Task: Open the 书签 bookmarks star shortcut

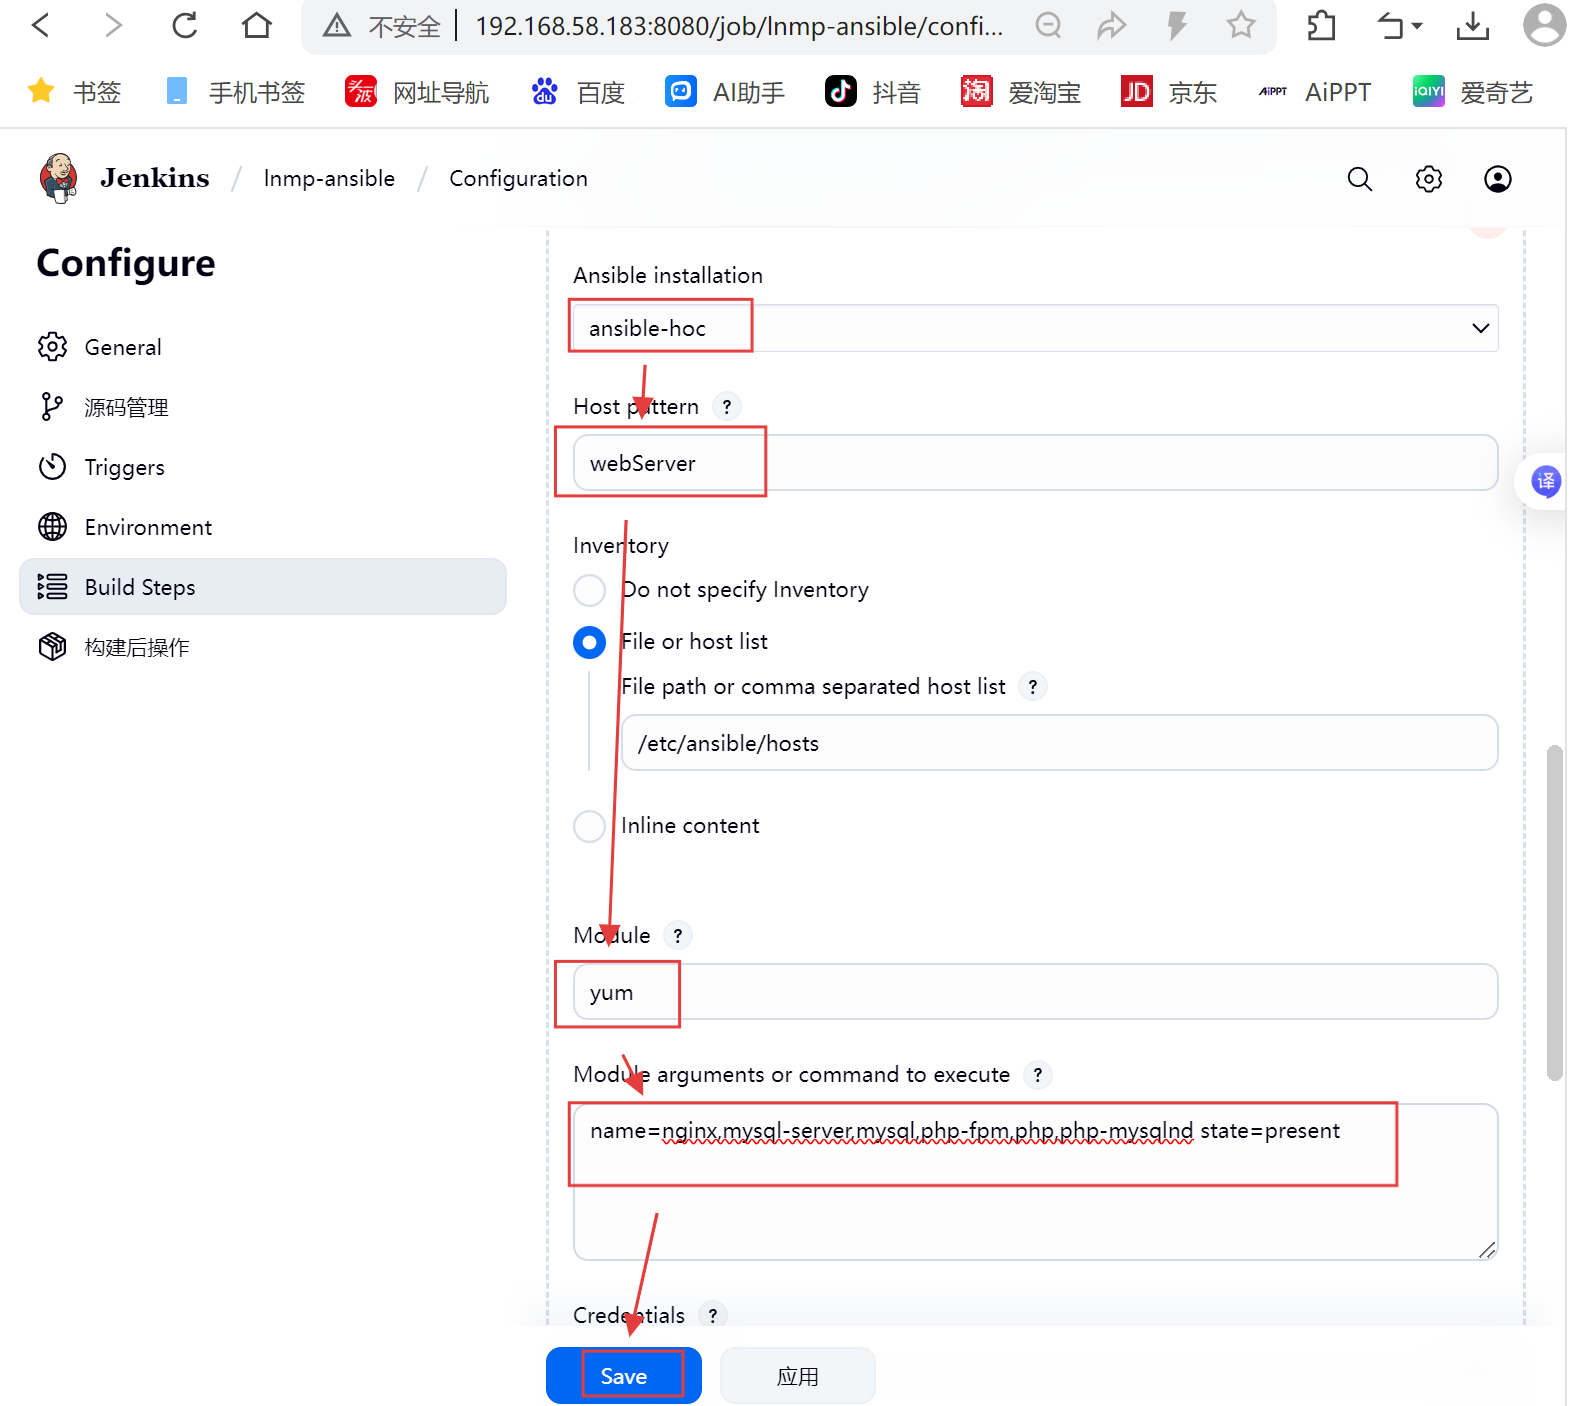Action: (74, 92)
